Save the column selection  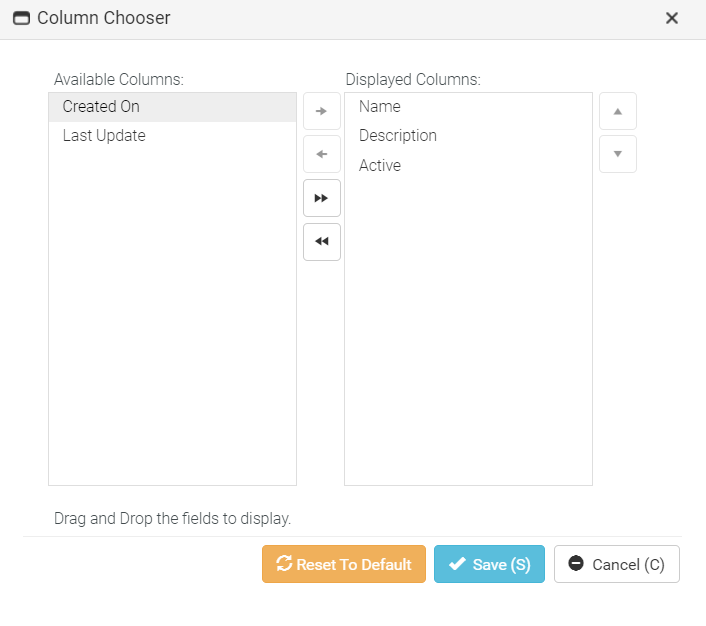pyautogui.click(x=489, y=564)
